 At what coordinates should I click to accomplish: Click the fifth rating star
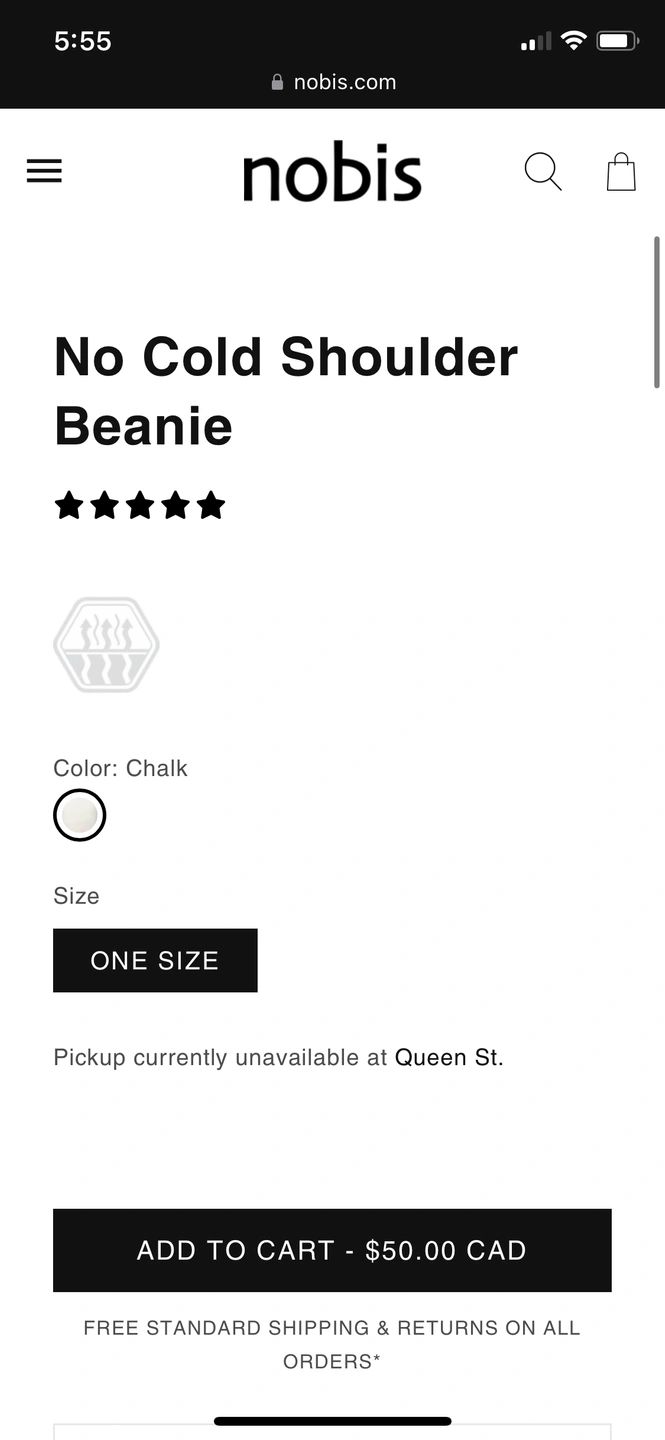[211, 505]
